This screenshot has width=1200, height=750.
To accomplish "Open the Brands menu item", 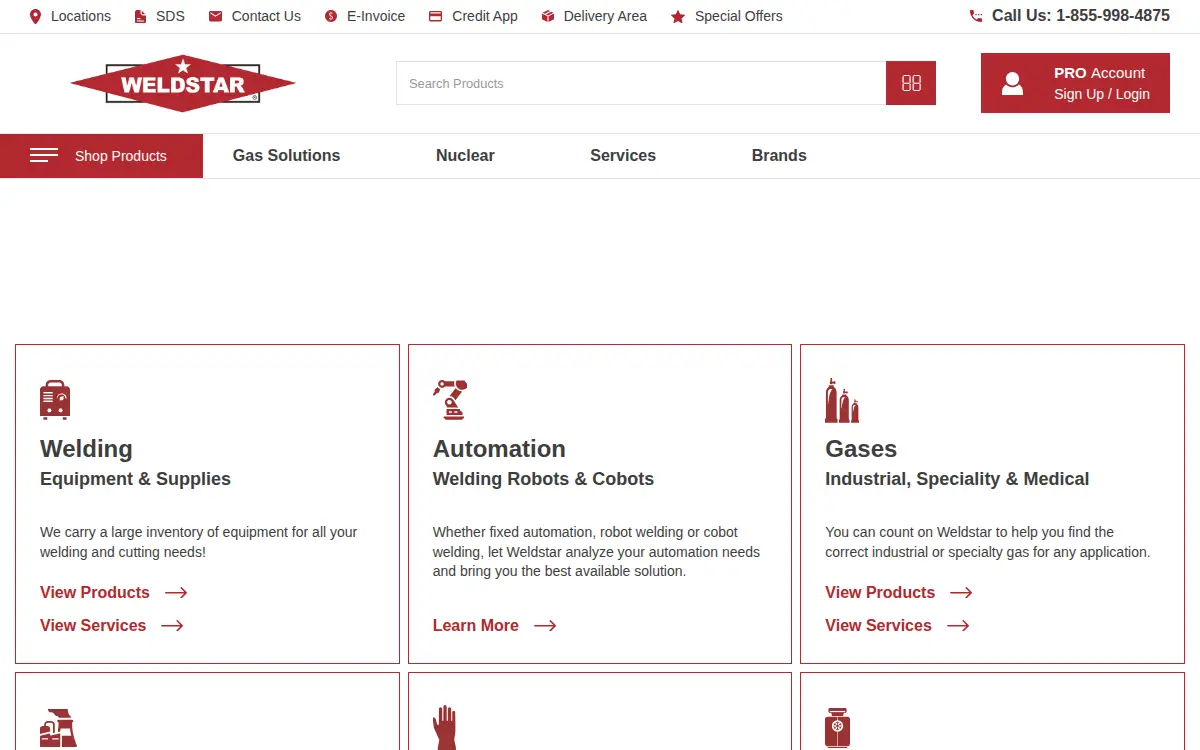I will pos(779,156).
